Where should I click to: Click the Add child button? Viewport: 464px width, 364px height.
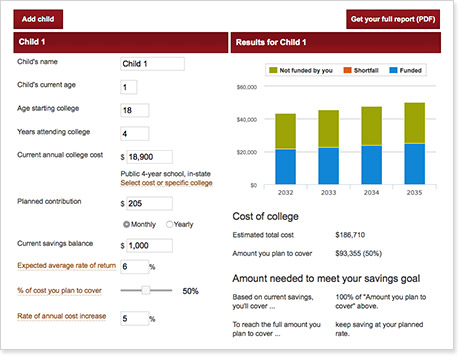[38, 19]
